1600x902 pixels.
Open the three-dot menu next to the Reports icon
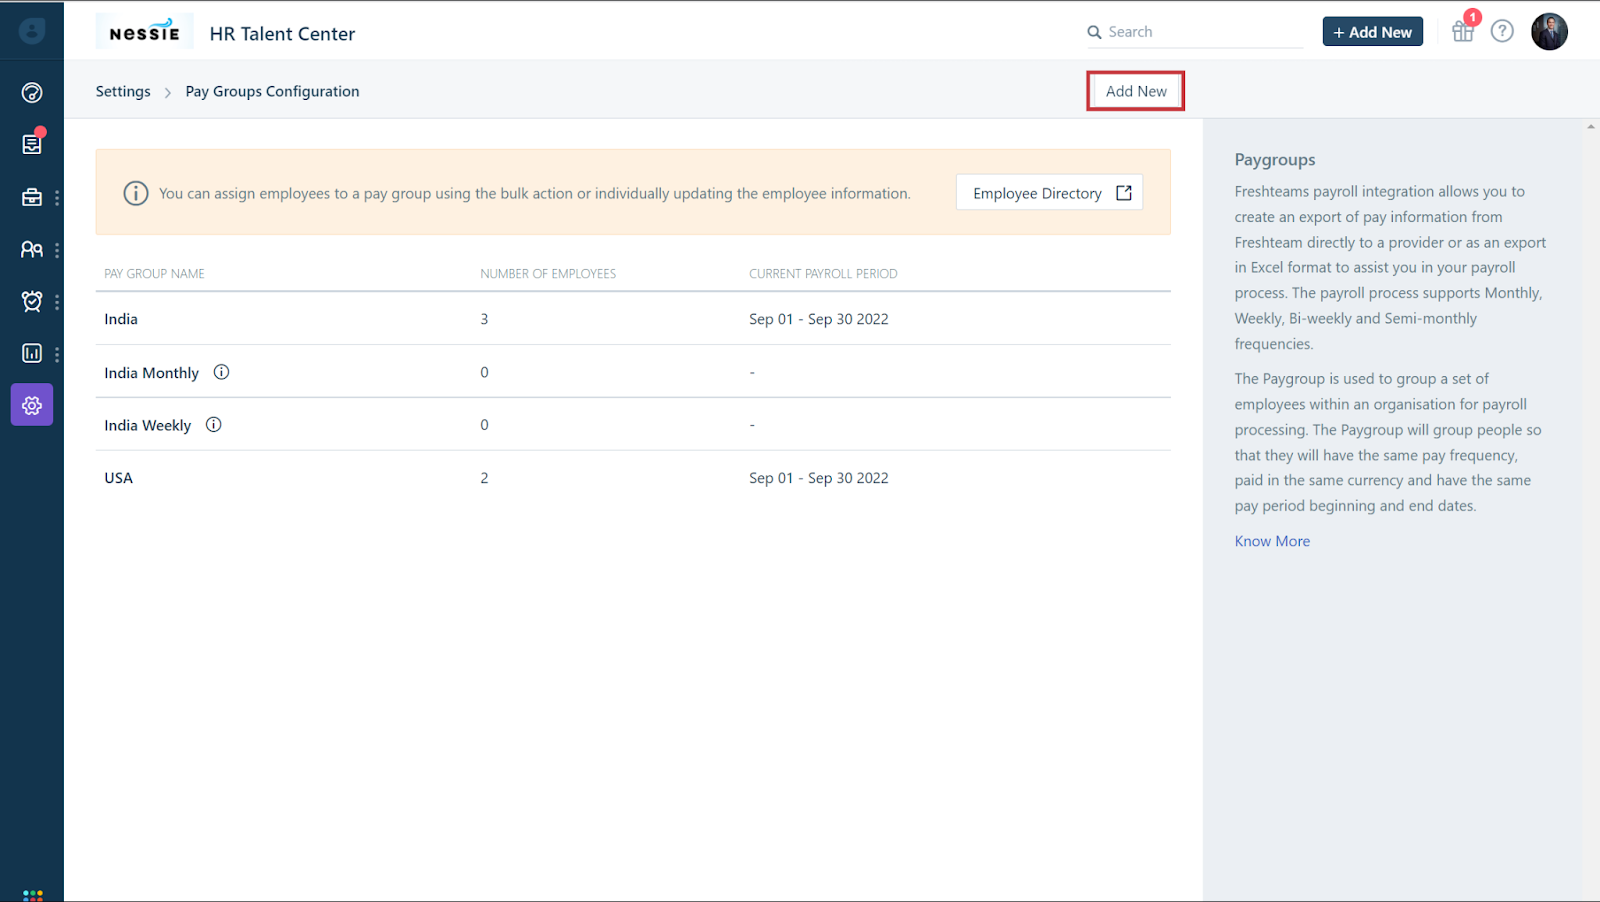point(57,353)
